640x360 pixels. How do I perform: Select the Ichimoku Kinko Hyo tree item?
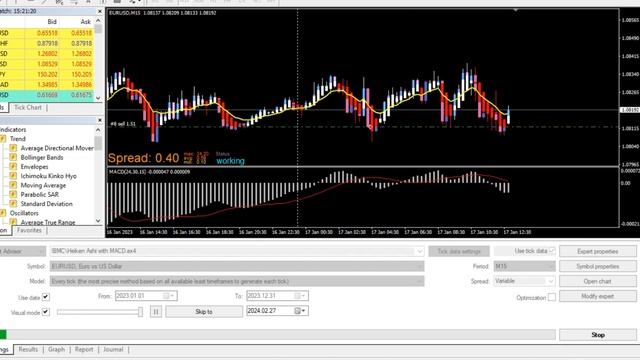tap(49, 176)
